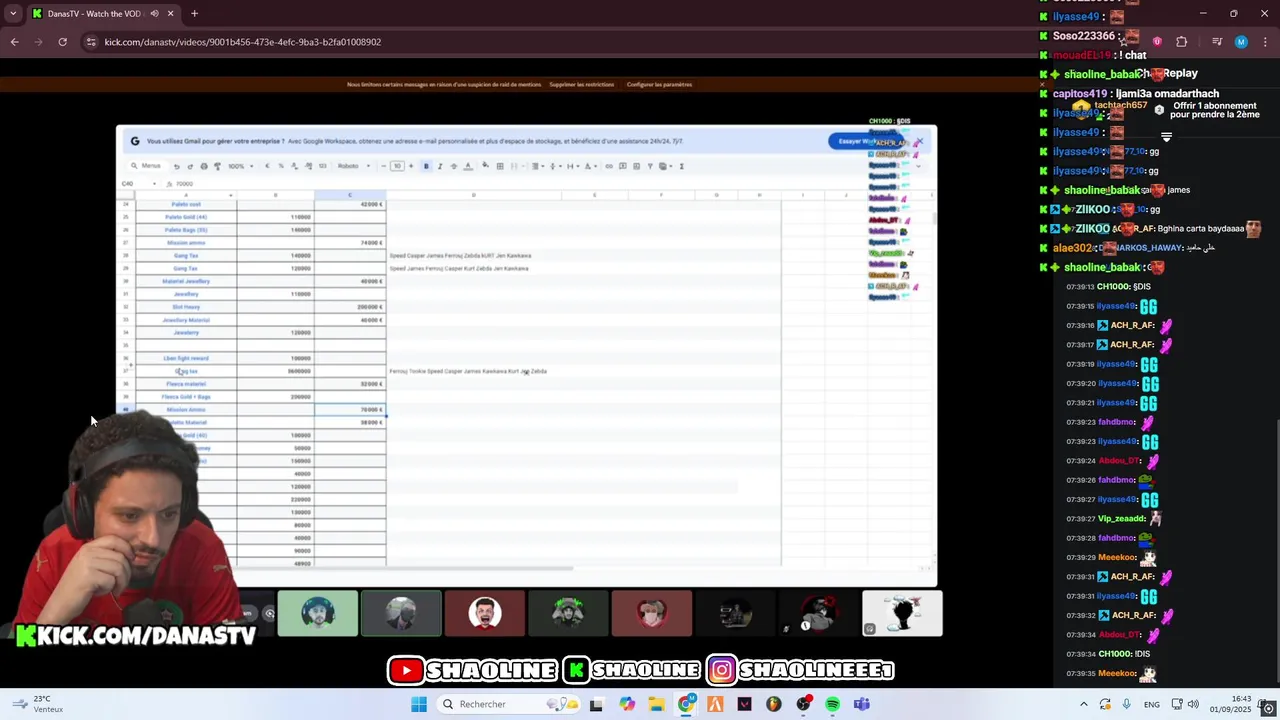
Task: Open the Chrome three-dot menu
Action: click(1264, 42)
